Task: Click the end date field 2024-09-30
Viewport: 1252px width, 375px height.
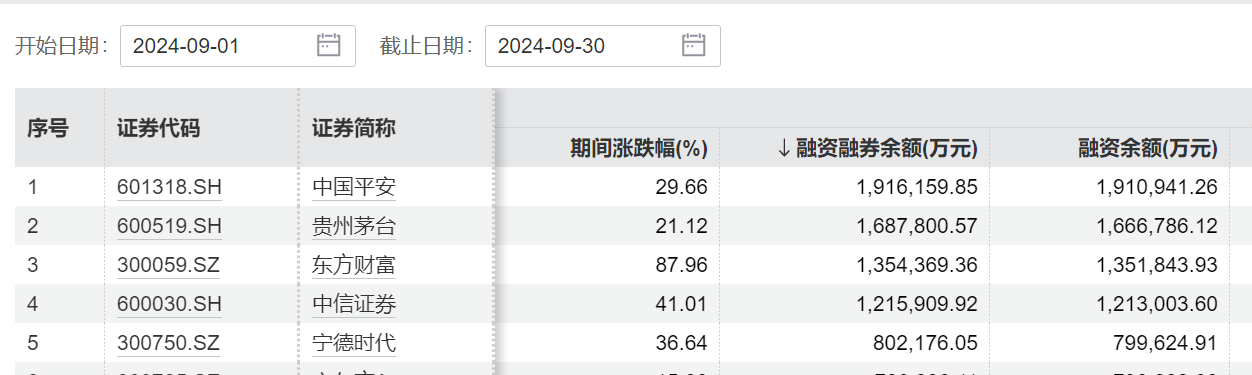Action: pos(603,45)
